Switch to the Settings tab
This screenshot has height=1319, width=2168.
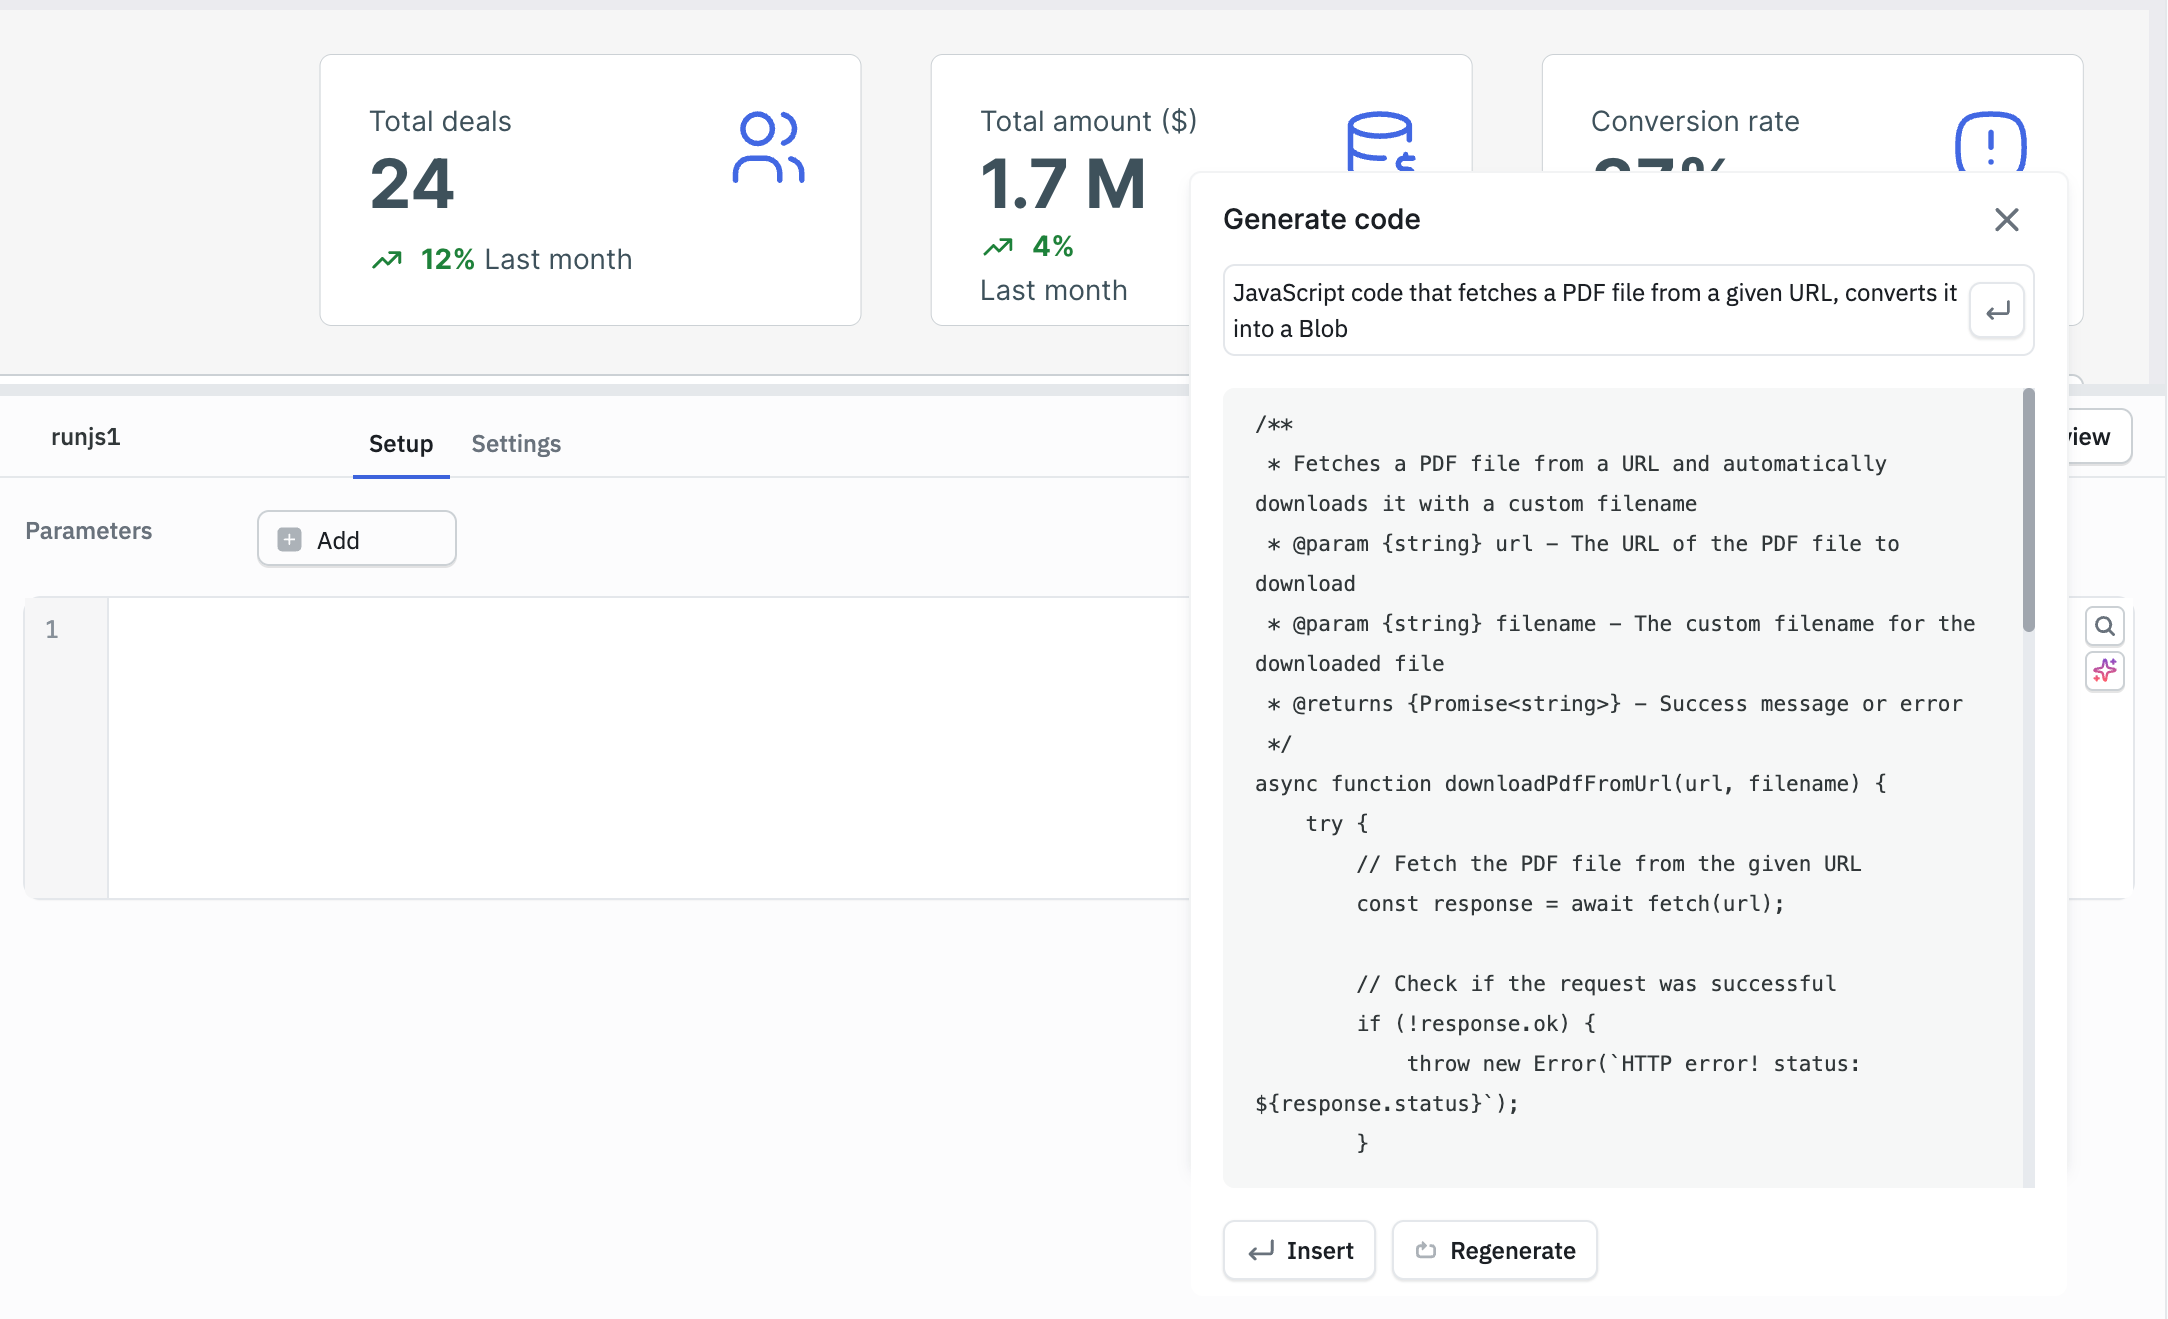tap(516, 443)
